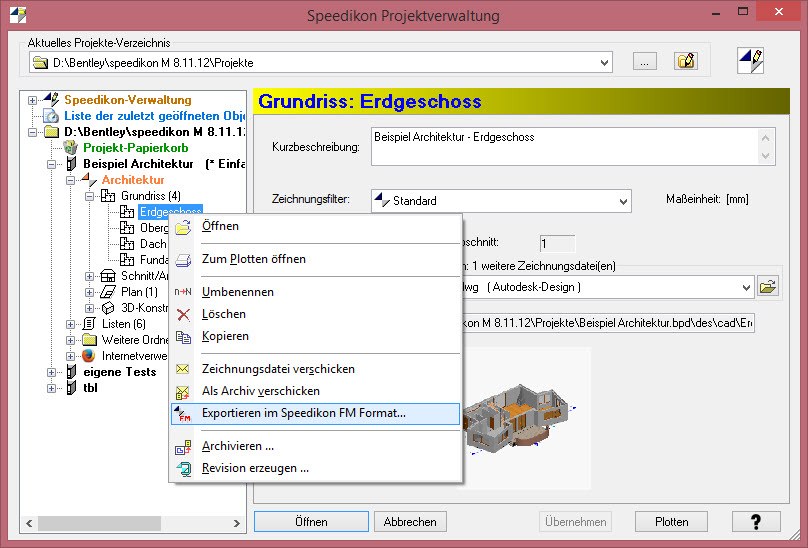Click the rename icon beside Umbenennen
Screen dimensions: 808x548
pyautogui.click(x=183, y=292)
